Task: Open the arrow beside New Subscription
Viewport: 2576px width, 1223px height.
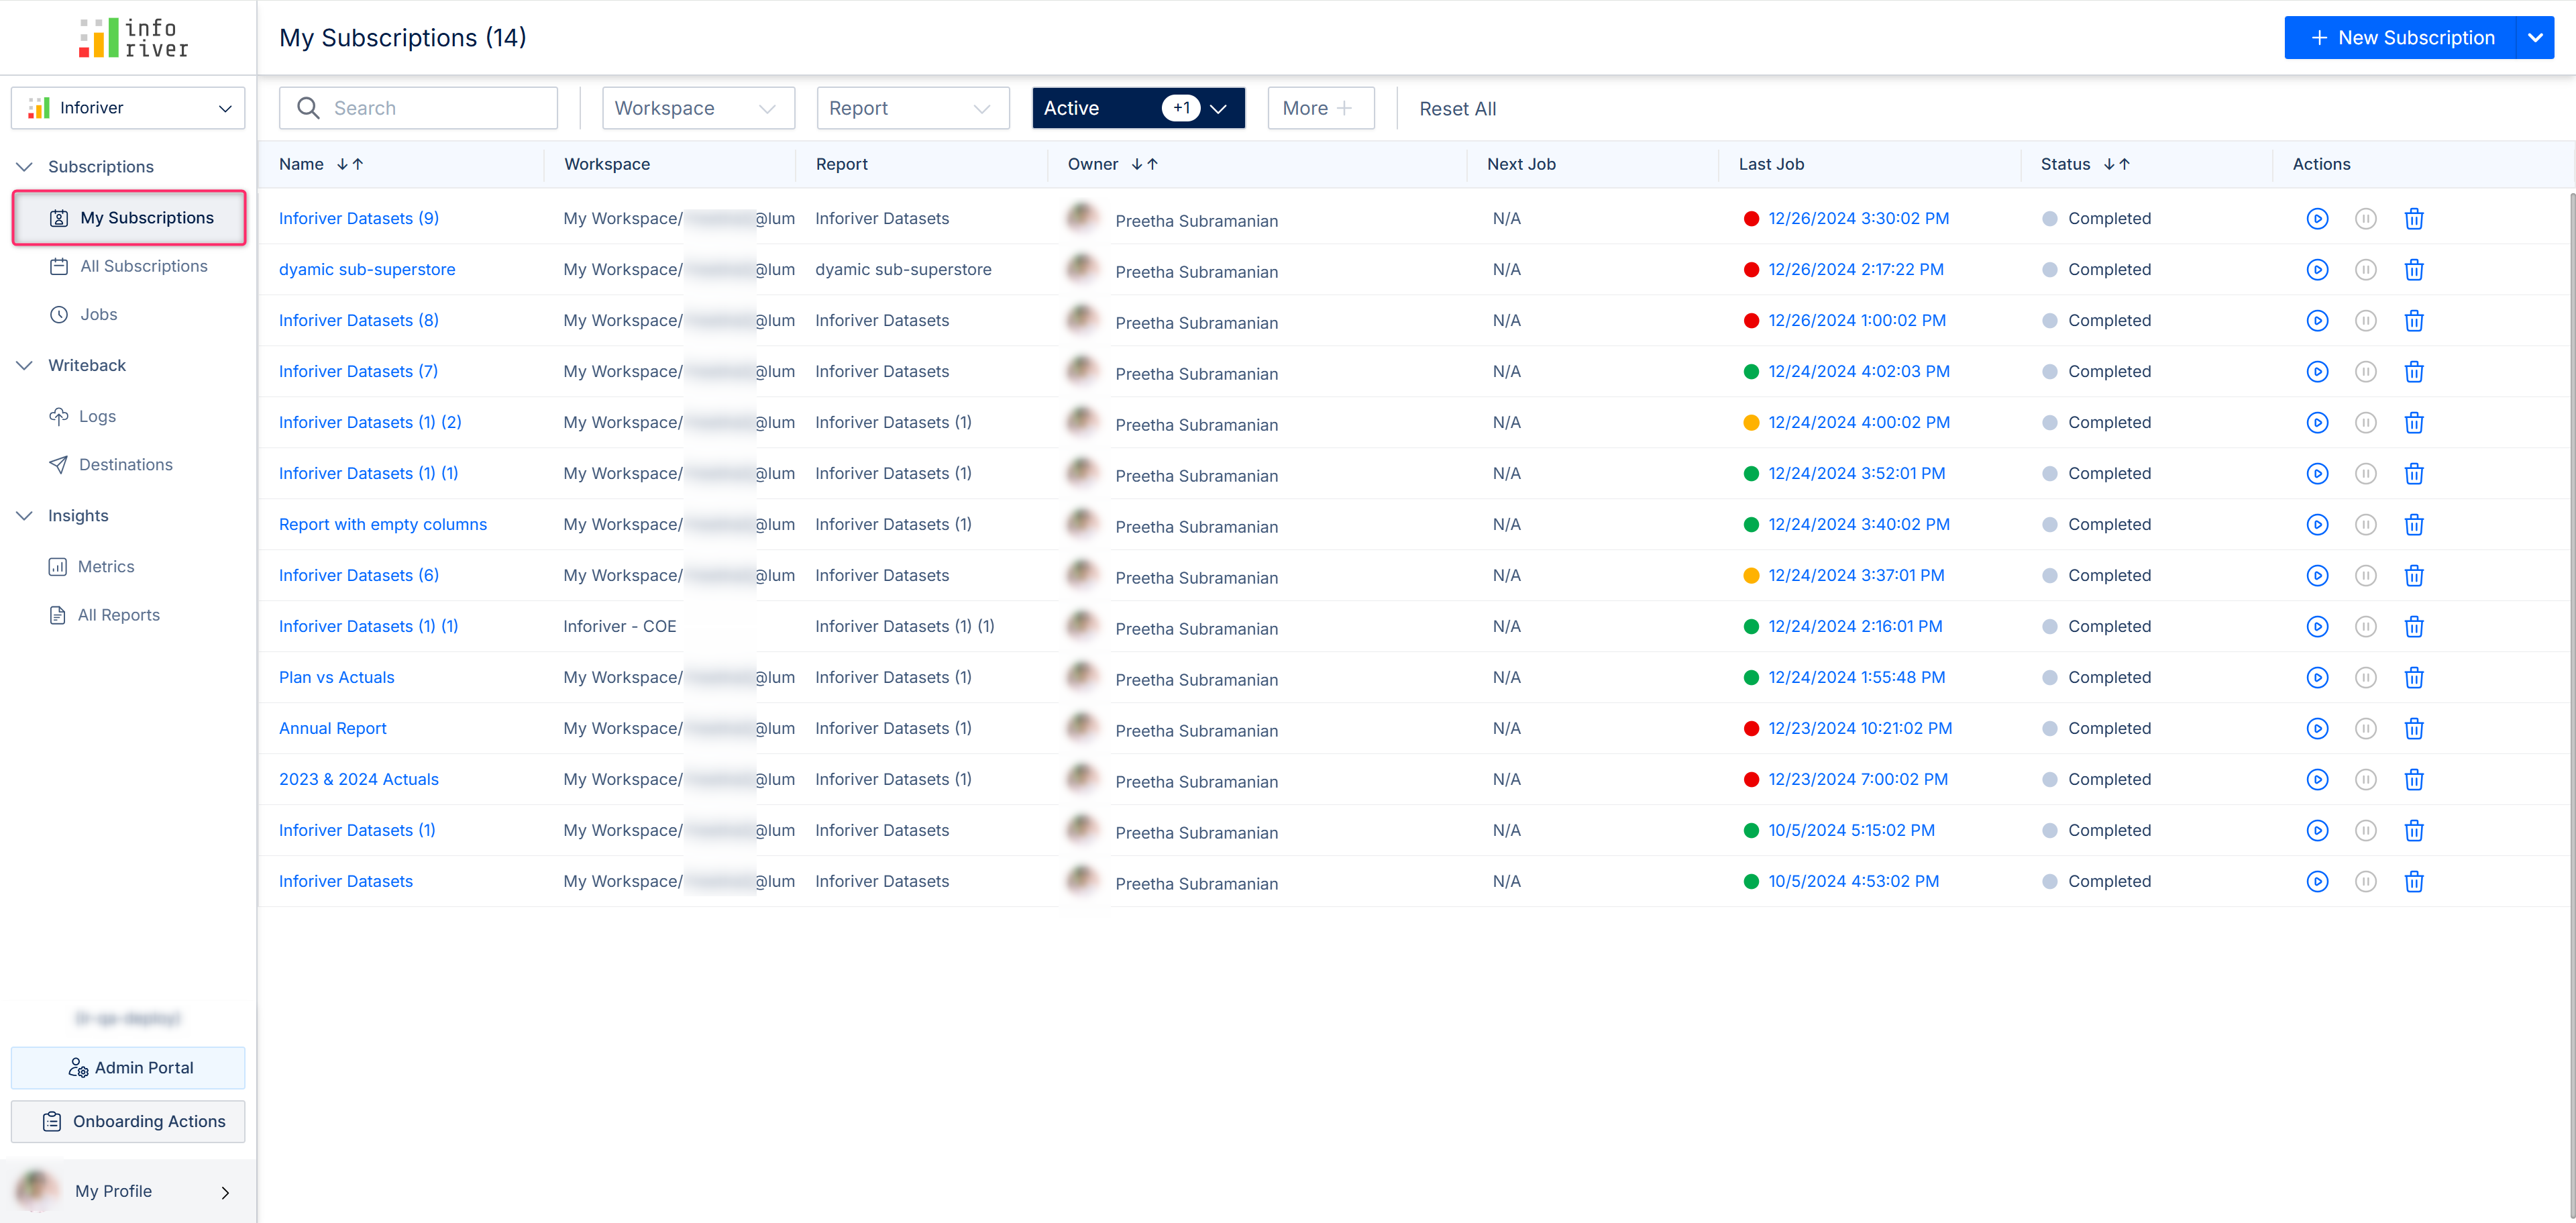Action: coord(2534,38)
